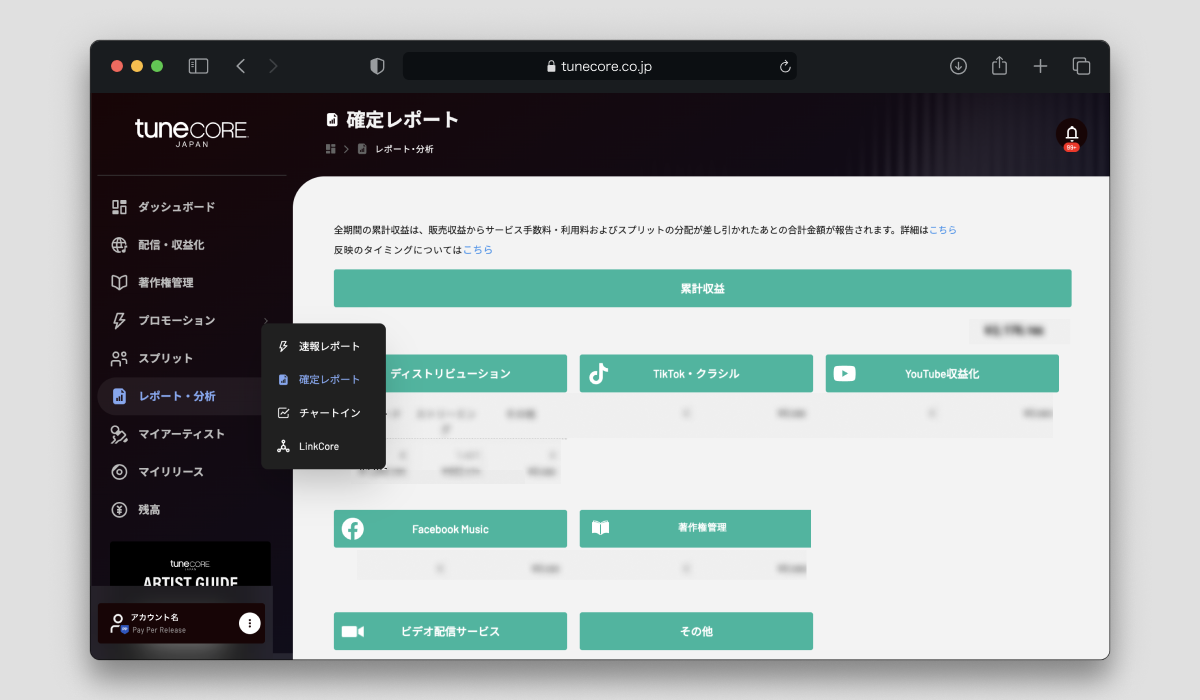Viewport: 1200px width, 700px height.
Task: Click the YouTube収益化 card header
Action: (942, 373)
